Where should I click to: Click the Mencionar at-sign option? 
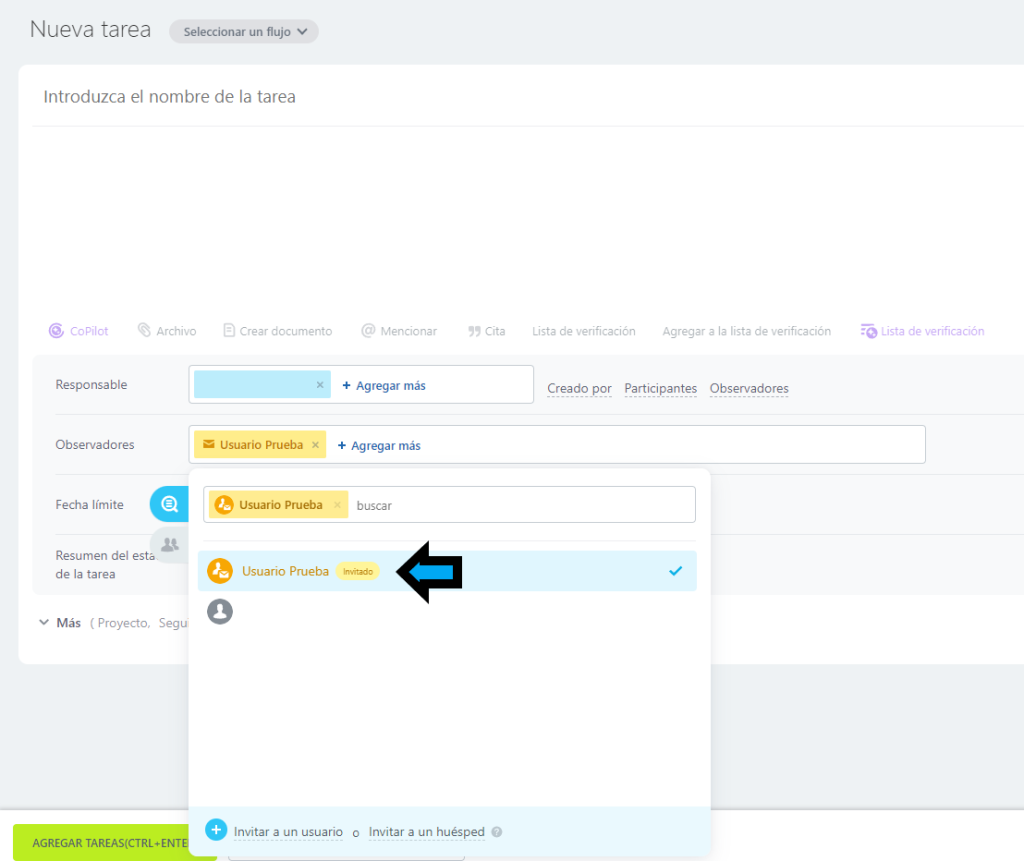(x=399, y=331)
